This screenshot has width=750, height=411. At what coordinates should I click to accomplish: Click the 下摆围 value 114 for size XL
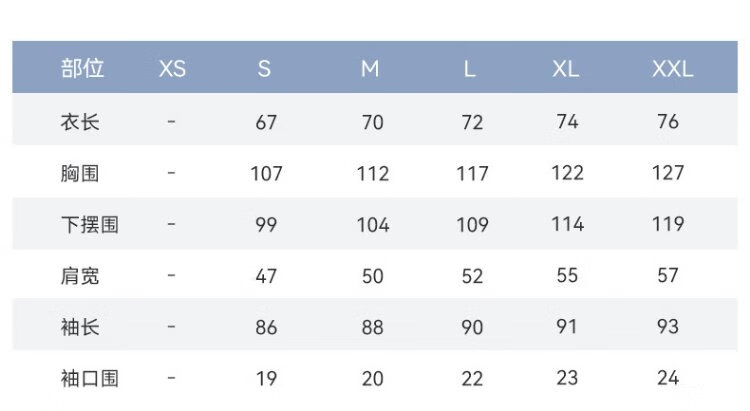567,225
